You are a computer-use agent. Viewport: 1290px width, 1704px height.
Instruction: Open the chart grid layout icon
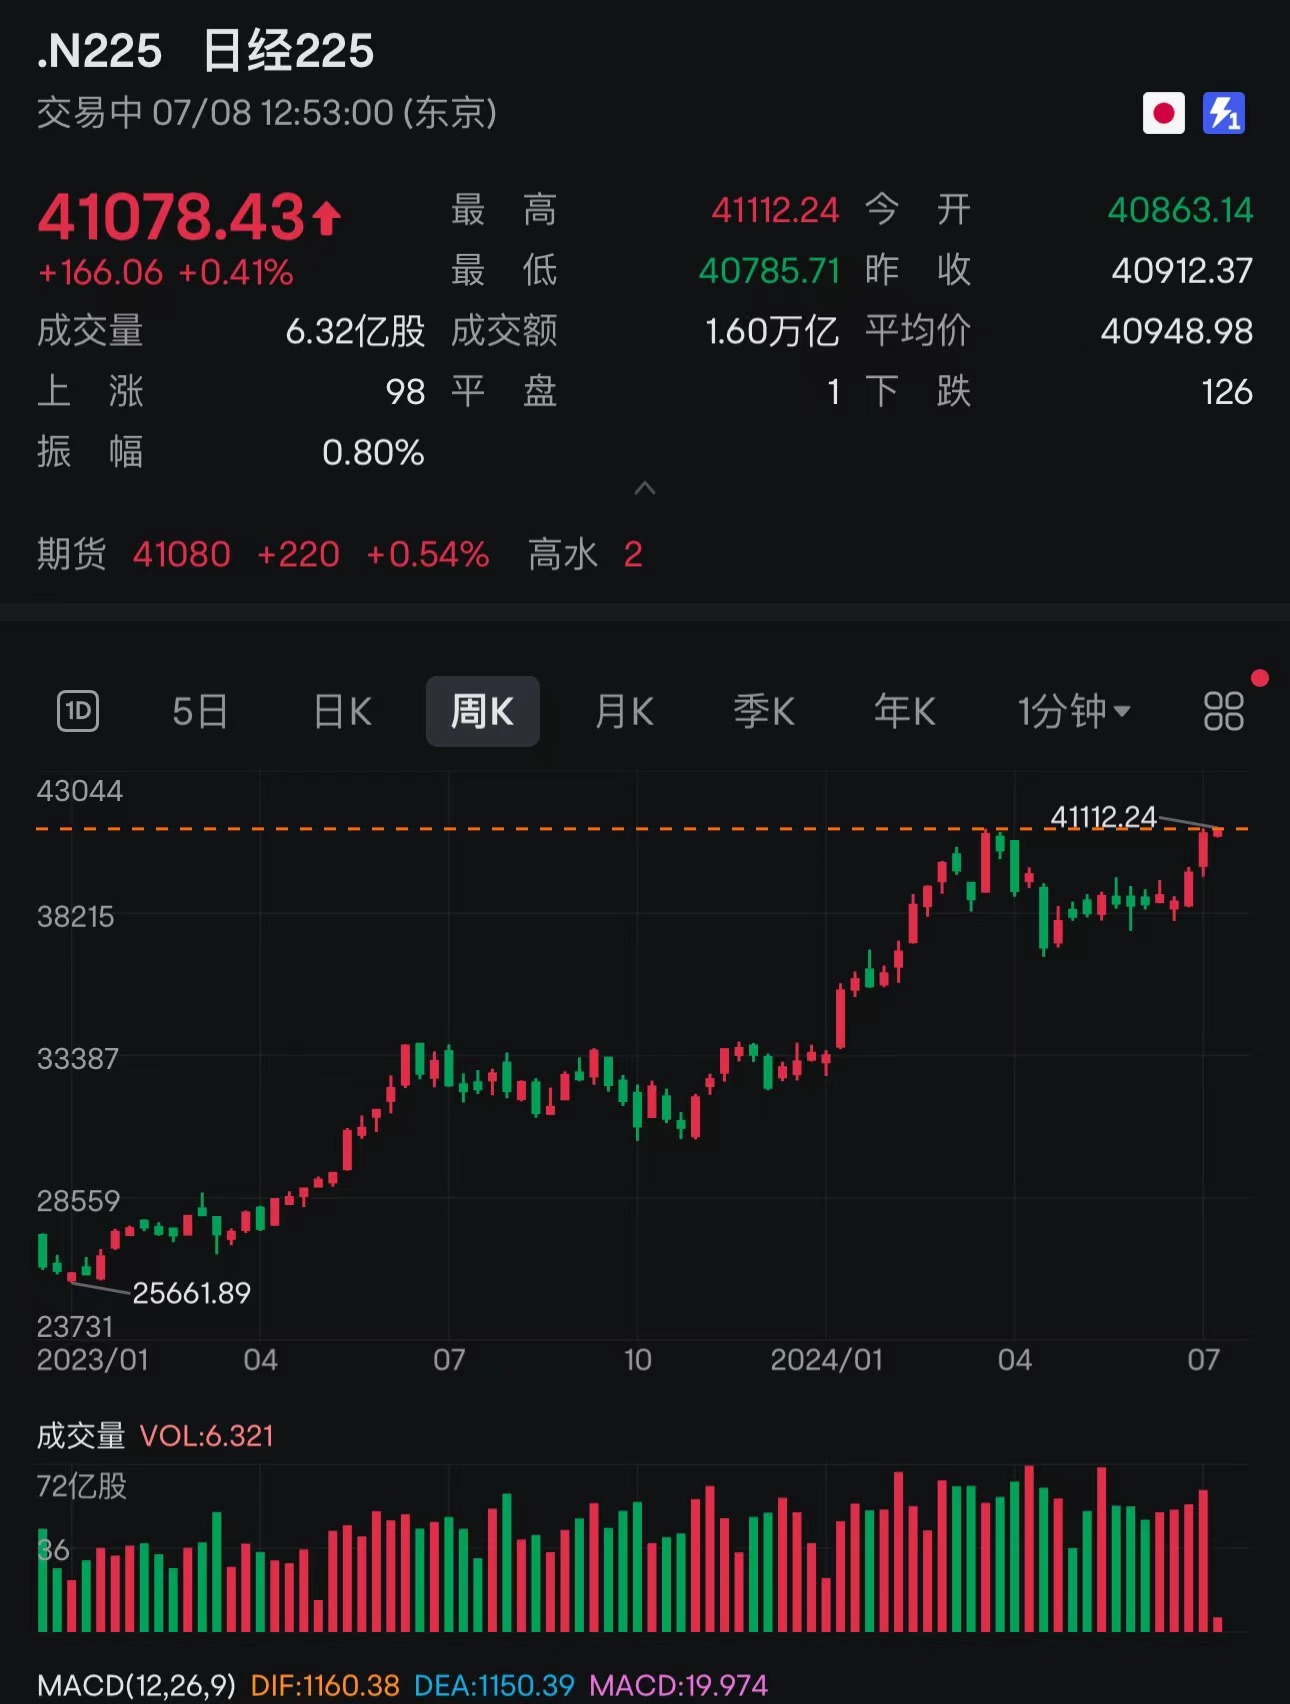pos(1223,711)
